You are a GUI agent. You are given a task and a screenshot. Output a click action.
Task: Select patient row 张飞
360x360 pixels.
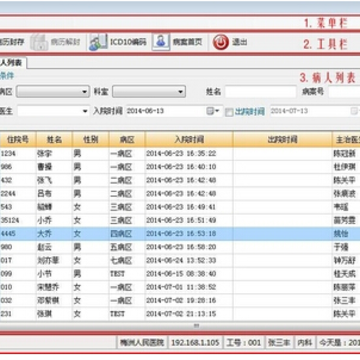(x=180, y=180)
